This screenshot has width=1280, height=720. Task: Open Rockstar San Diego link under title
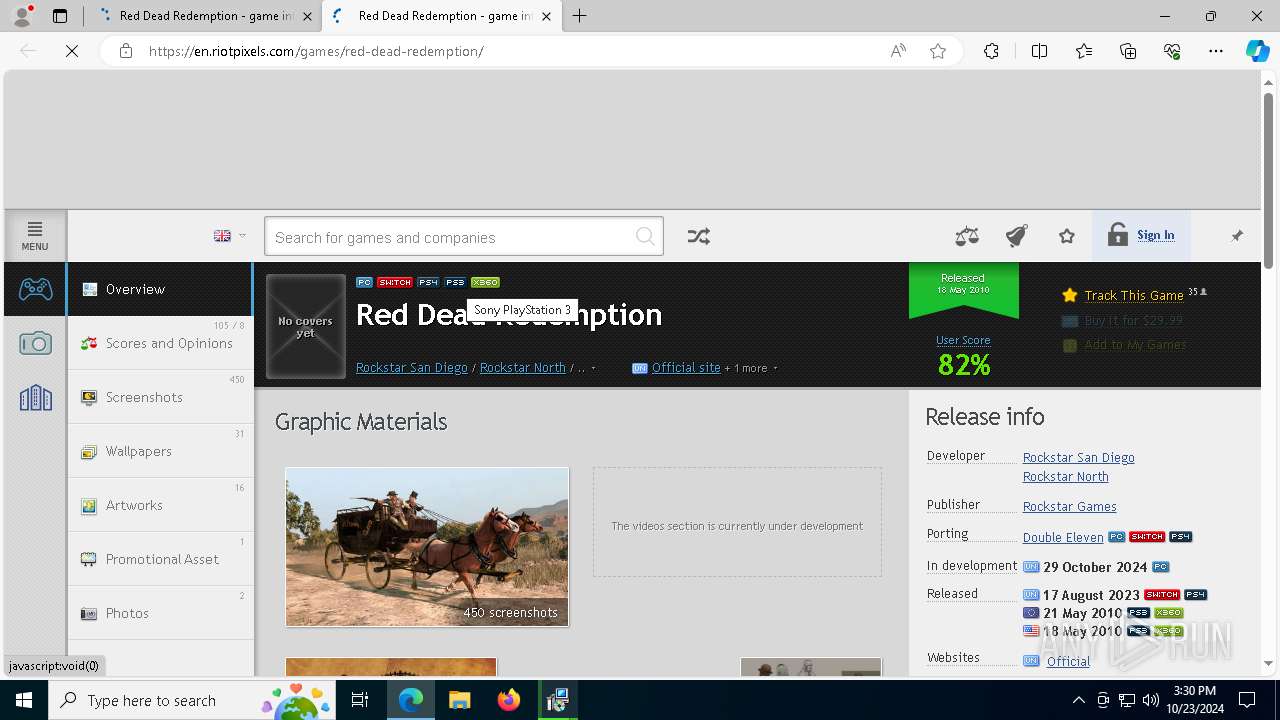[412, 368]
